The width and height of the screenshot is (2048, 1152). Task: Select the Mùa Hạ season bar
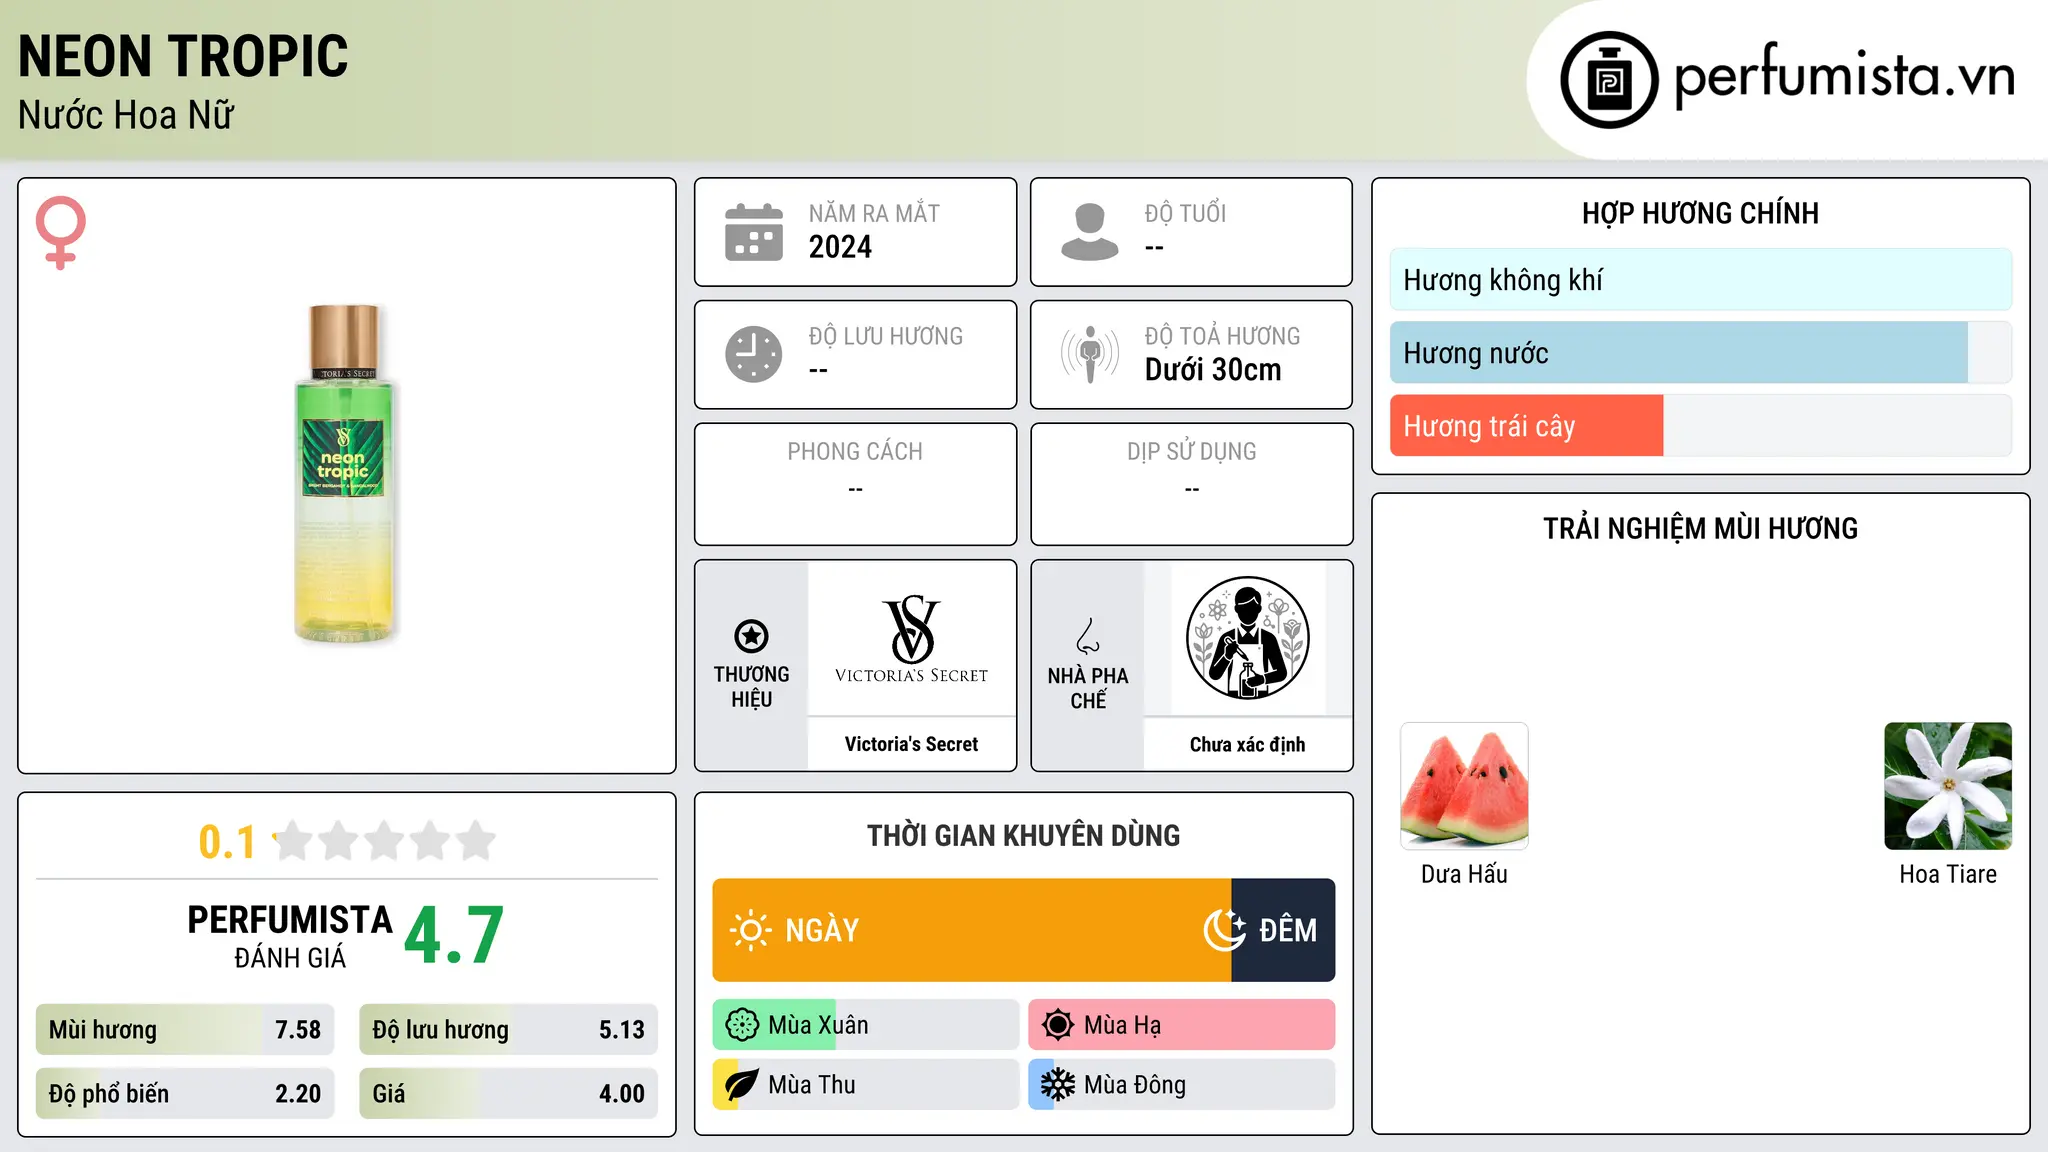pyautogui.click(x=1182, y=1025)
